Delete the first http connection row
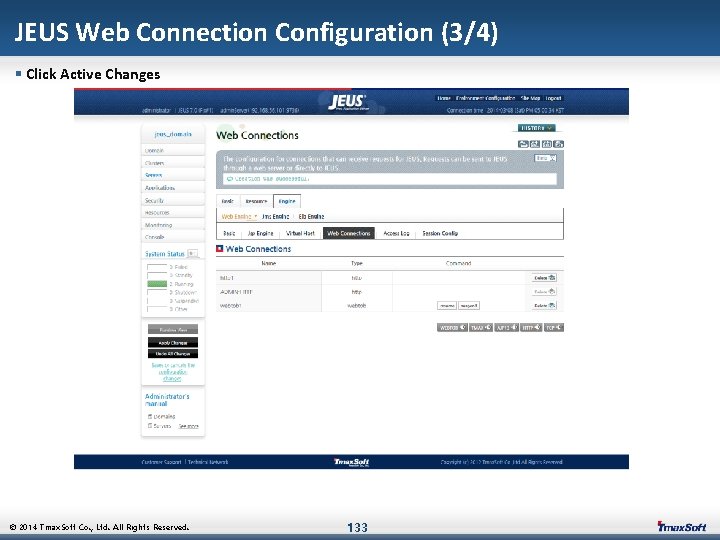This screenshot has height=540, width=720. pos(545,278)
